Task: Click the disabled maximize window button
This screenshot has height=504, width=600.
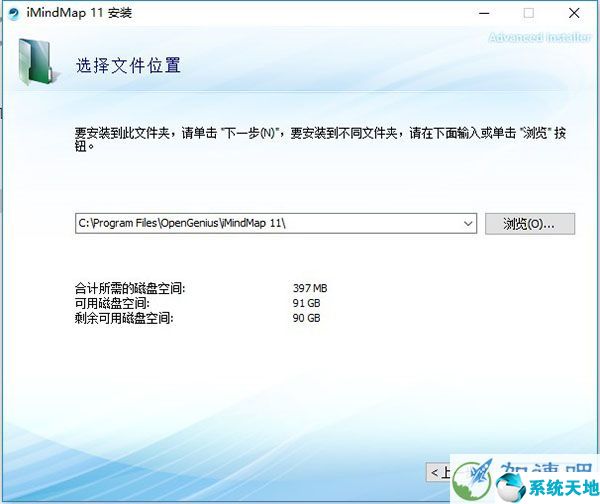Action: 529,13
